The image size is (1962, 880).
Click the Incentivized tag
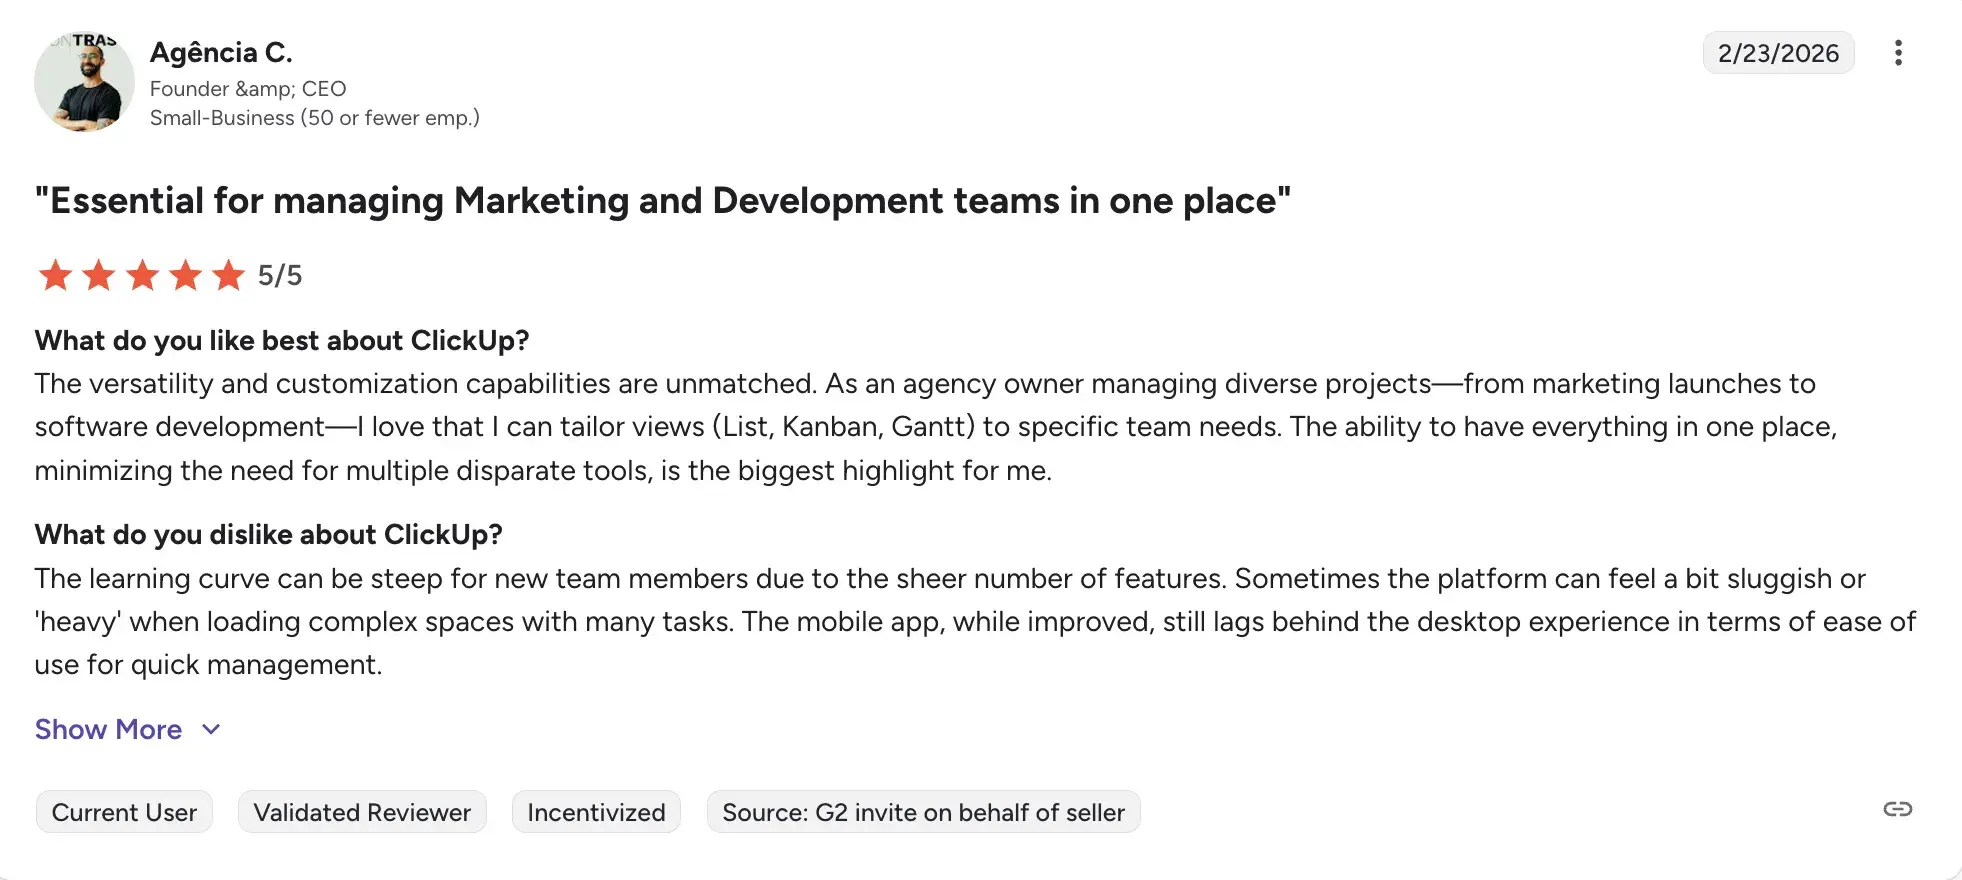596,812
